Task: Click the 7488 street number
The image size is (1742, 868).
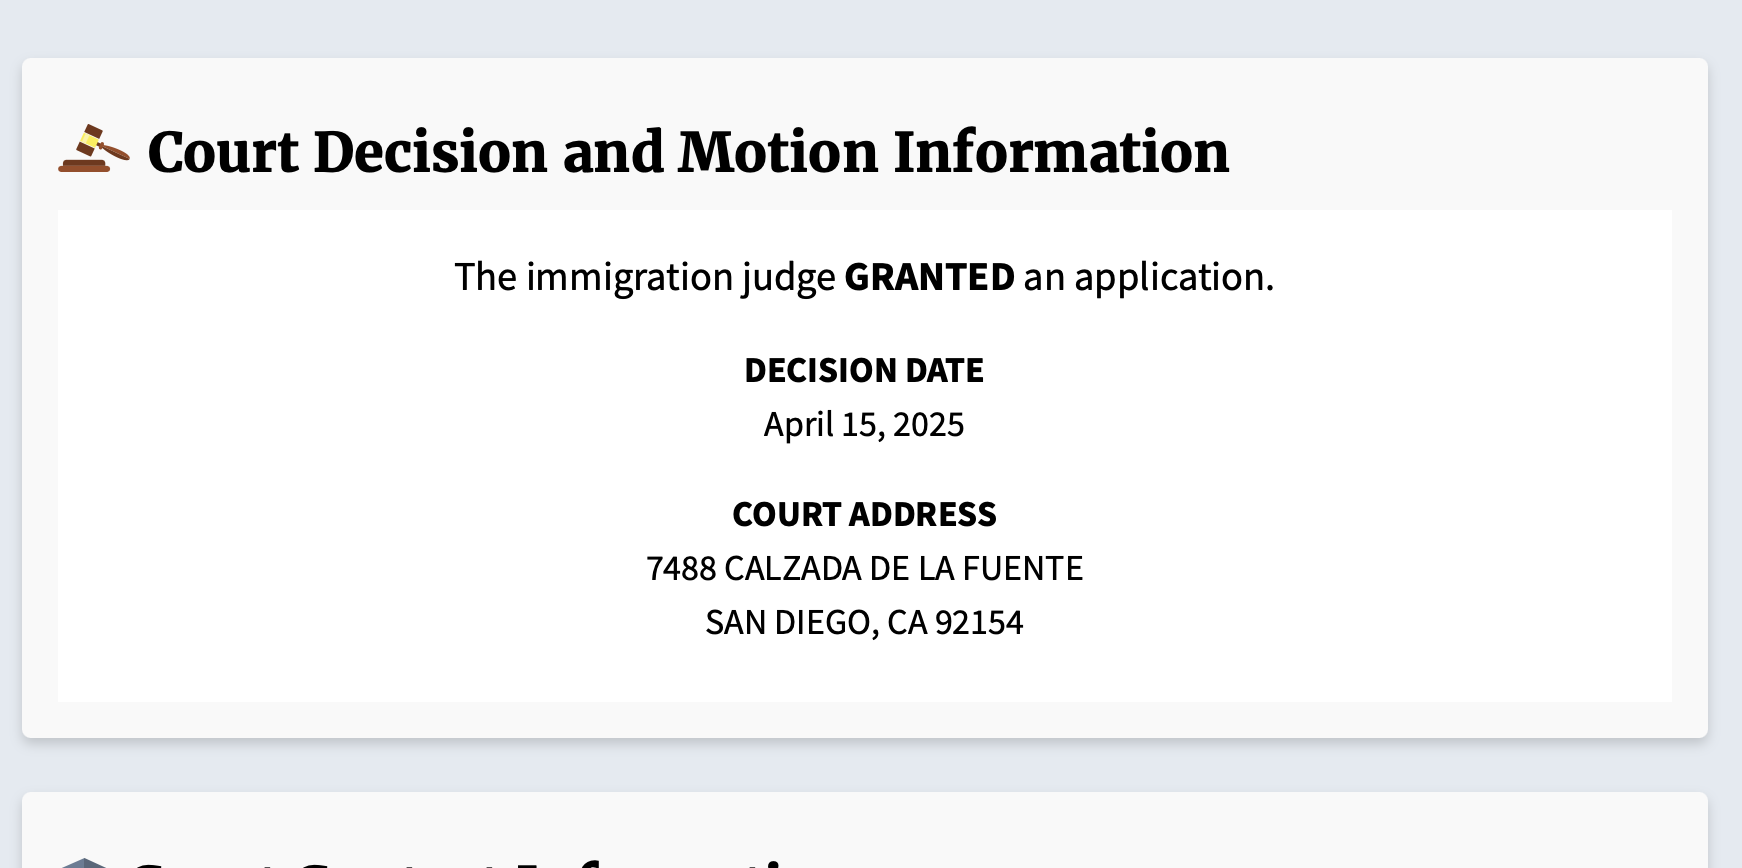Action: click(681, 569)
